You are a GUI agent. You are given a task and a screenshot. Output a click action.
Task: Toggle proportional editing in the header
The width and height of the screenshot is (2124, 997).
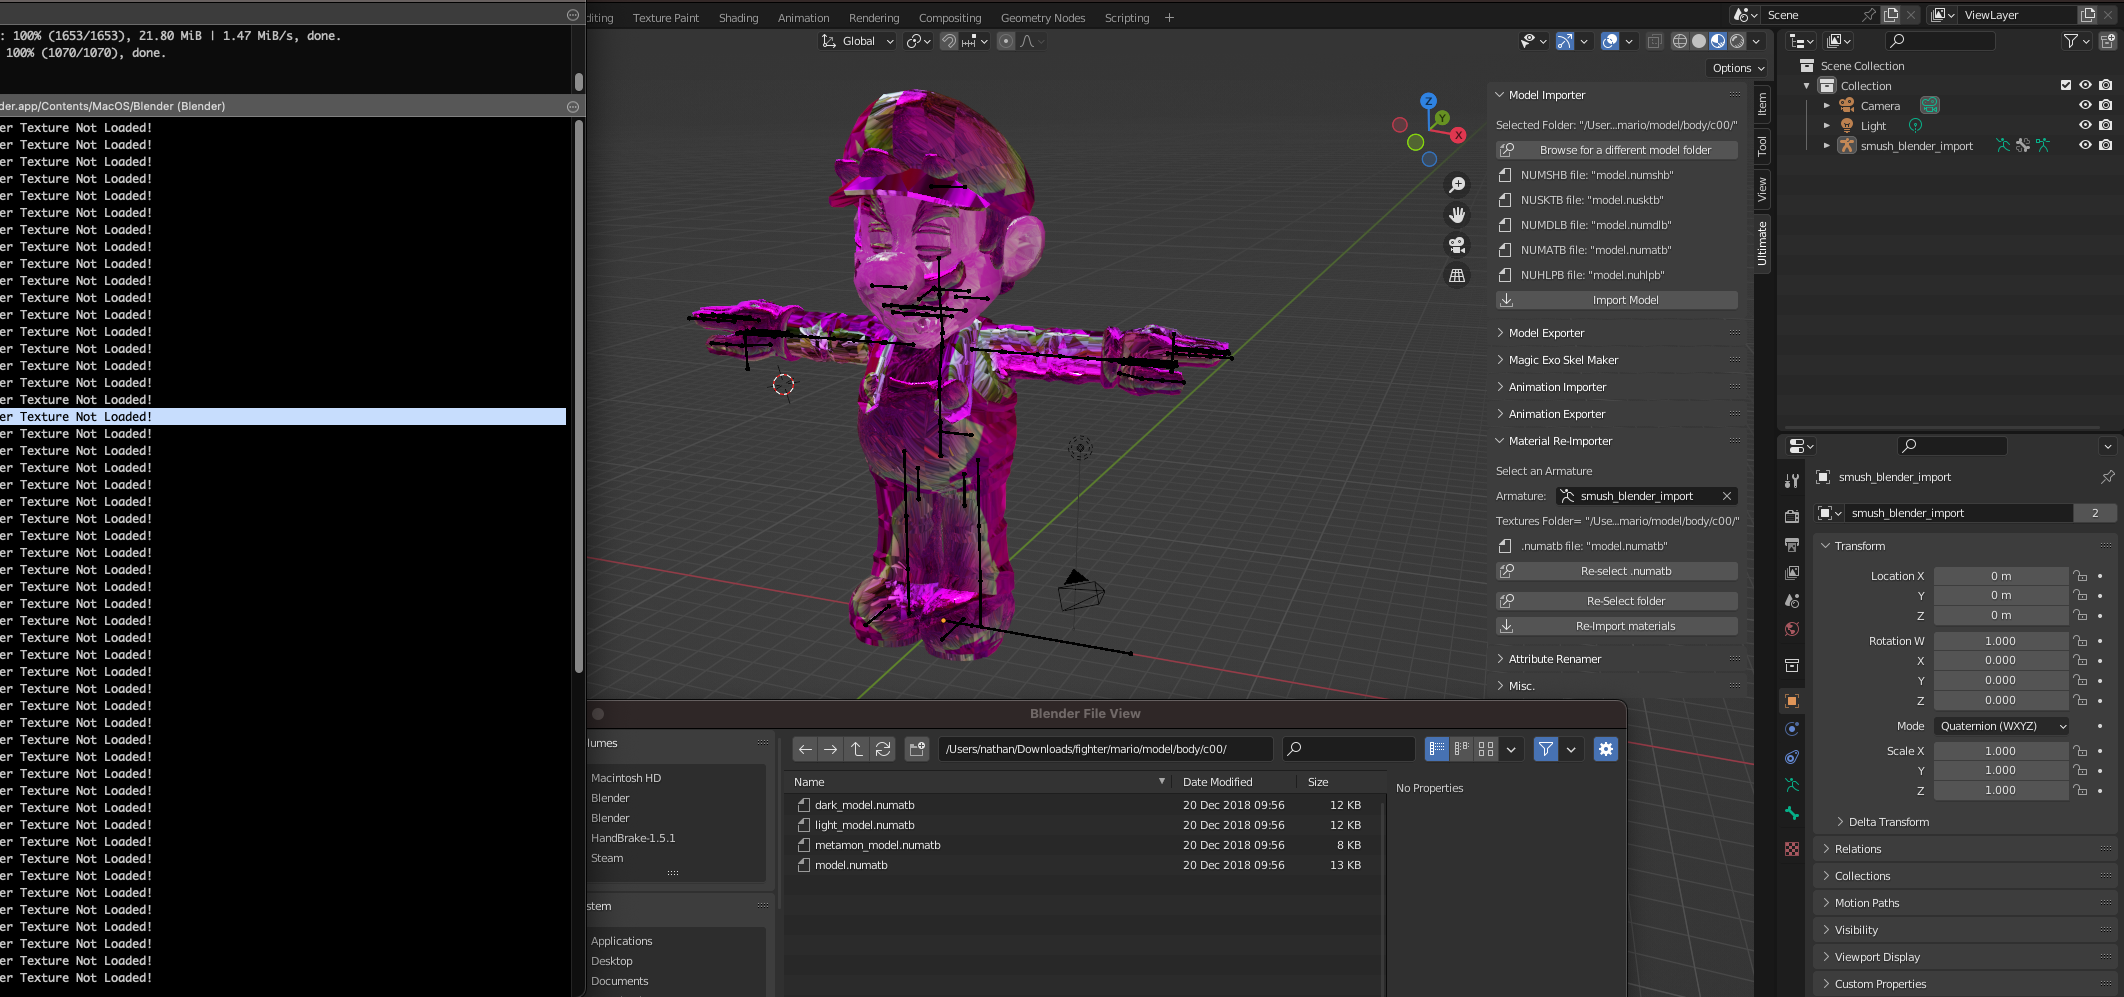click(1005, 41)
